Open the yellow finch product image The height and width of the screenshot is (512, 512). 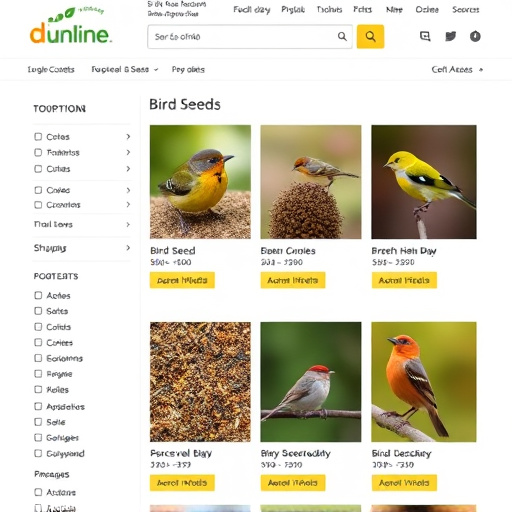tap(424, 182)
